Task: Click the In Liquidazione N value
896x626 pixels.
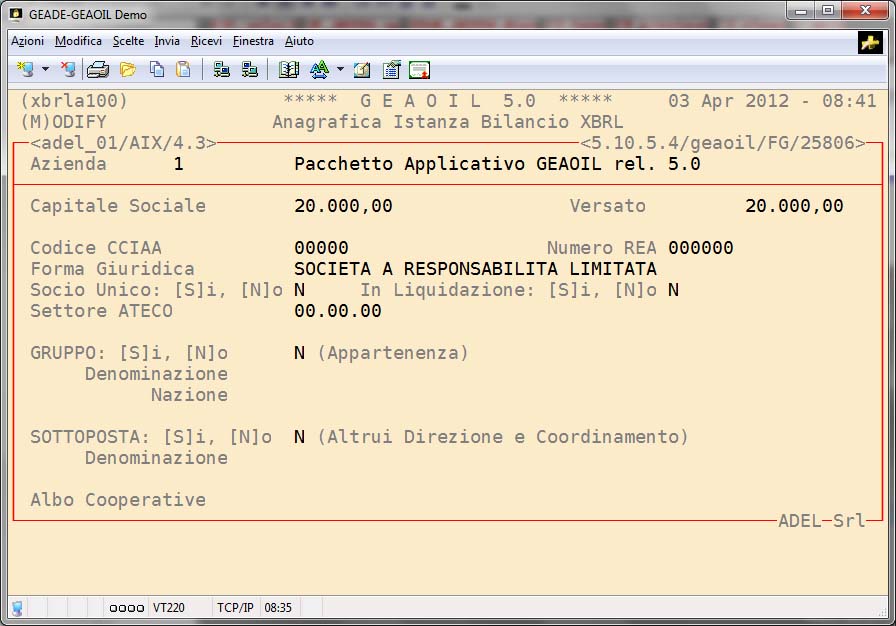Action: point(674,290)
